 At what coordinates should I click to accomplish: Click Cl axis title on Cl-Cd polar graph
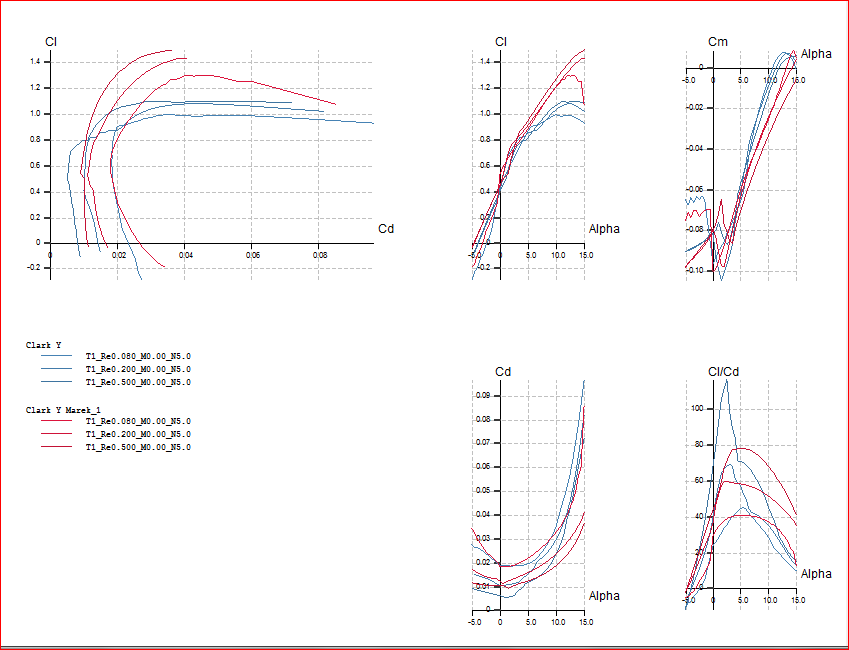(51, 41)
